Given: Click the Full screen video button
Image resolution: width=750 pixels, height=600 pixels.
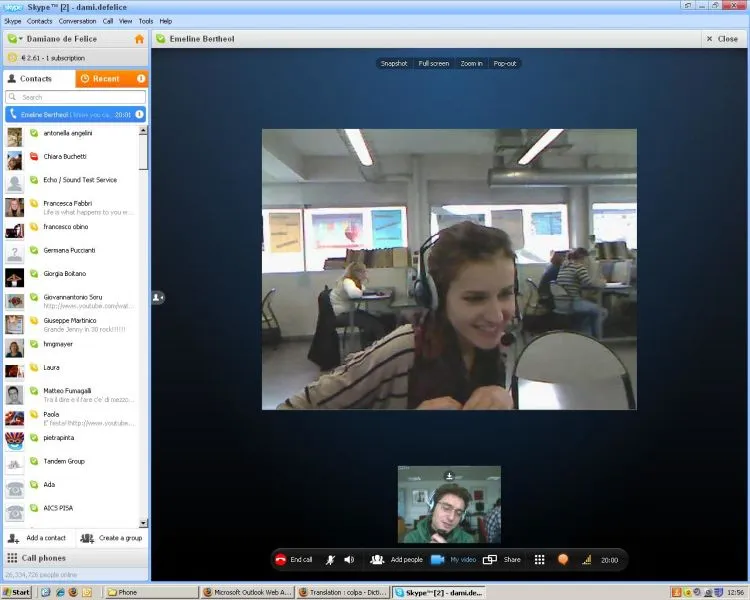Looking at the screenshot, I should [433, 63].
